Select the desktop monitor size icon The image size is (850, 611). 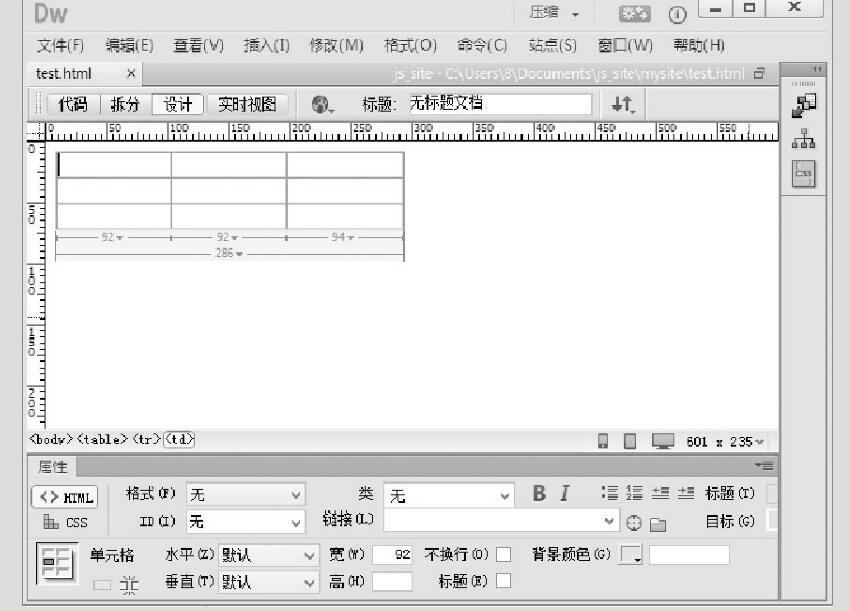[x=662, y=441]
